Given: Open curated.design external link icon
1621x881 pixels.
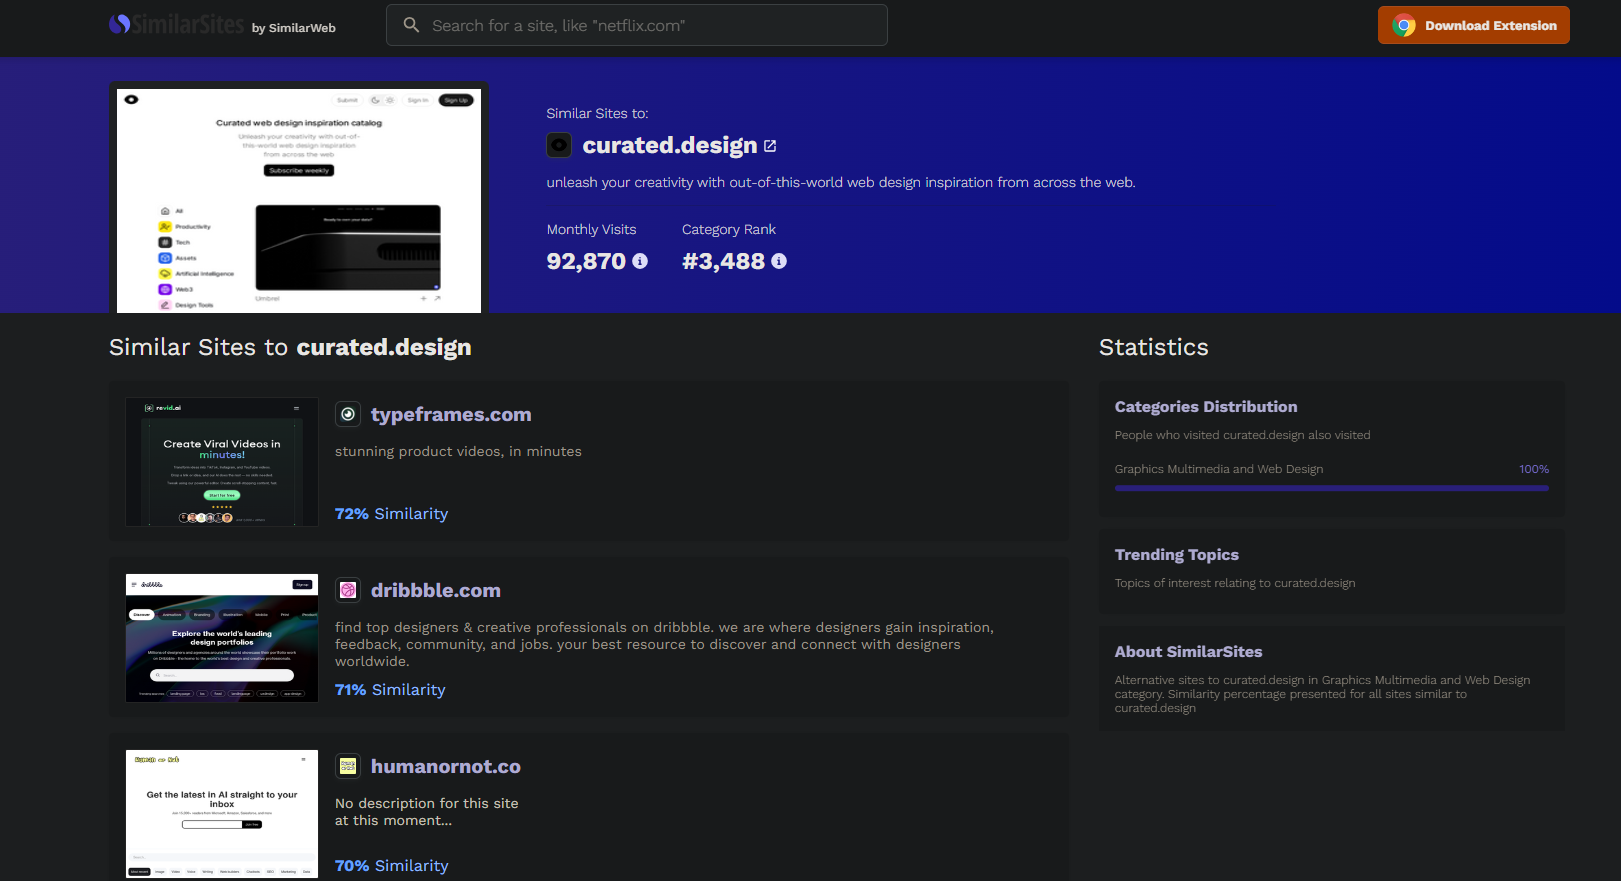Looking at the screenshot, I should 770,146.
